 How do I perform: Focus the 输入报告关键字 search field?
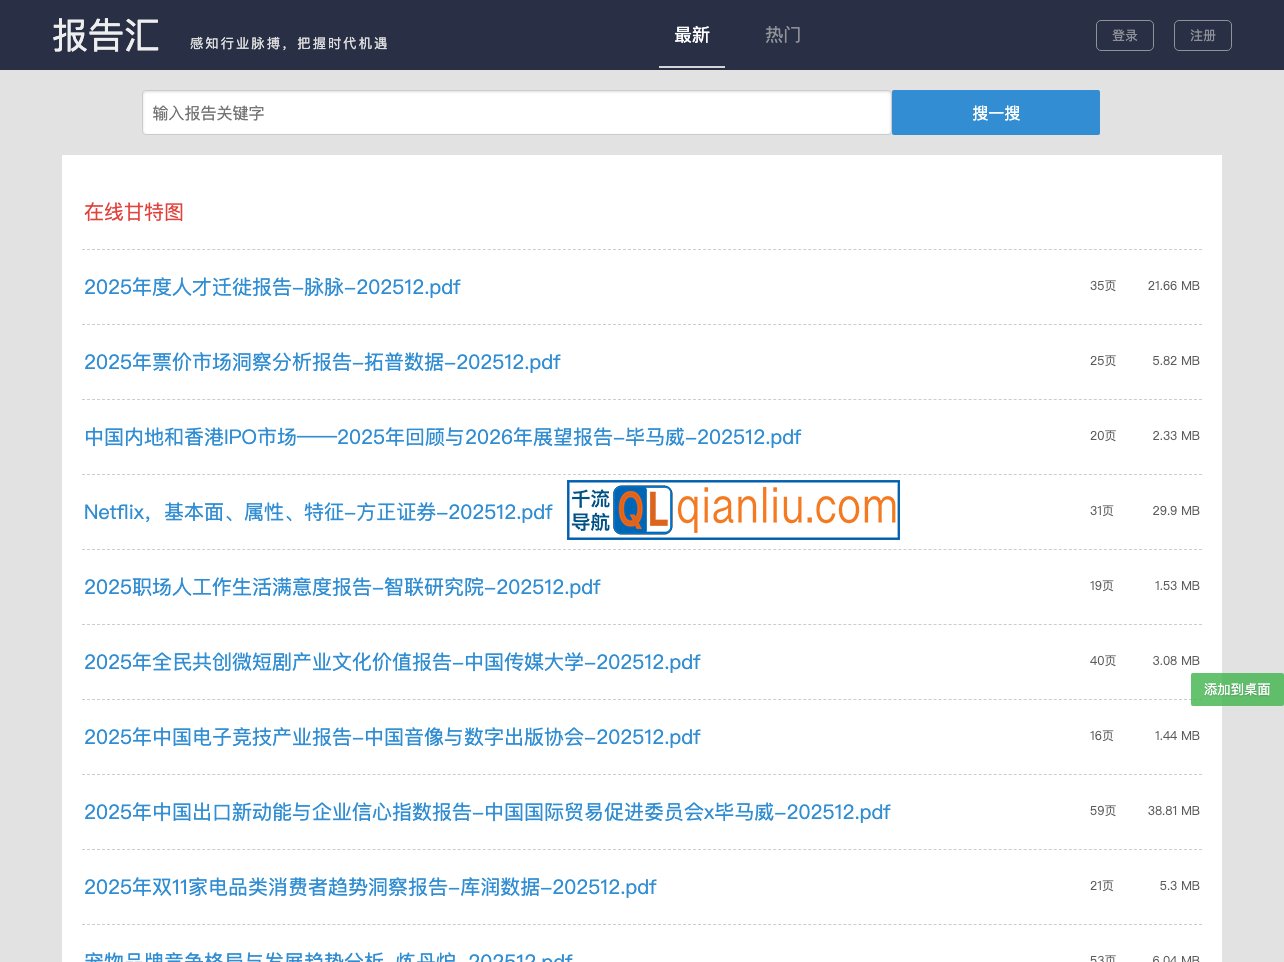point(516,113)
